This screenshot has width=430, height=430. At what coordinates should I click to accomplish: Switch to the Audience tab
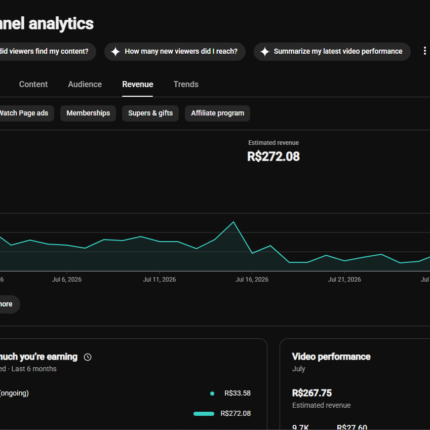pos(85,84)
